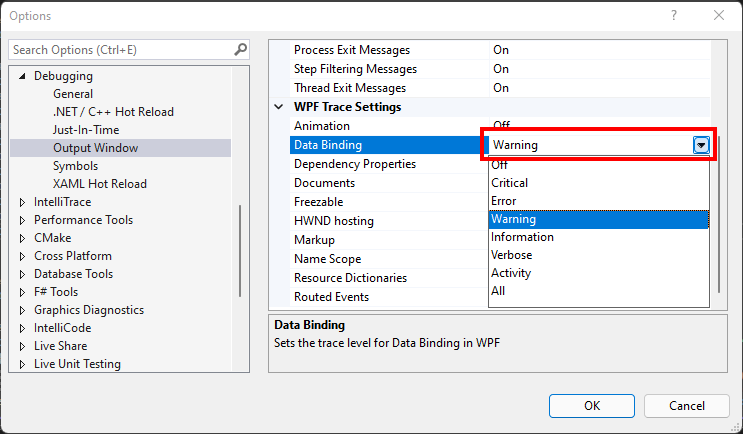Select Critical trace level

point(599,183)
